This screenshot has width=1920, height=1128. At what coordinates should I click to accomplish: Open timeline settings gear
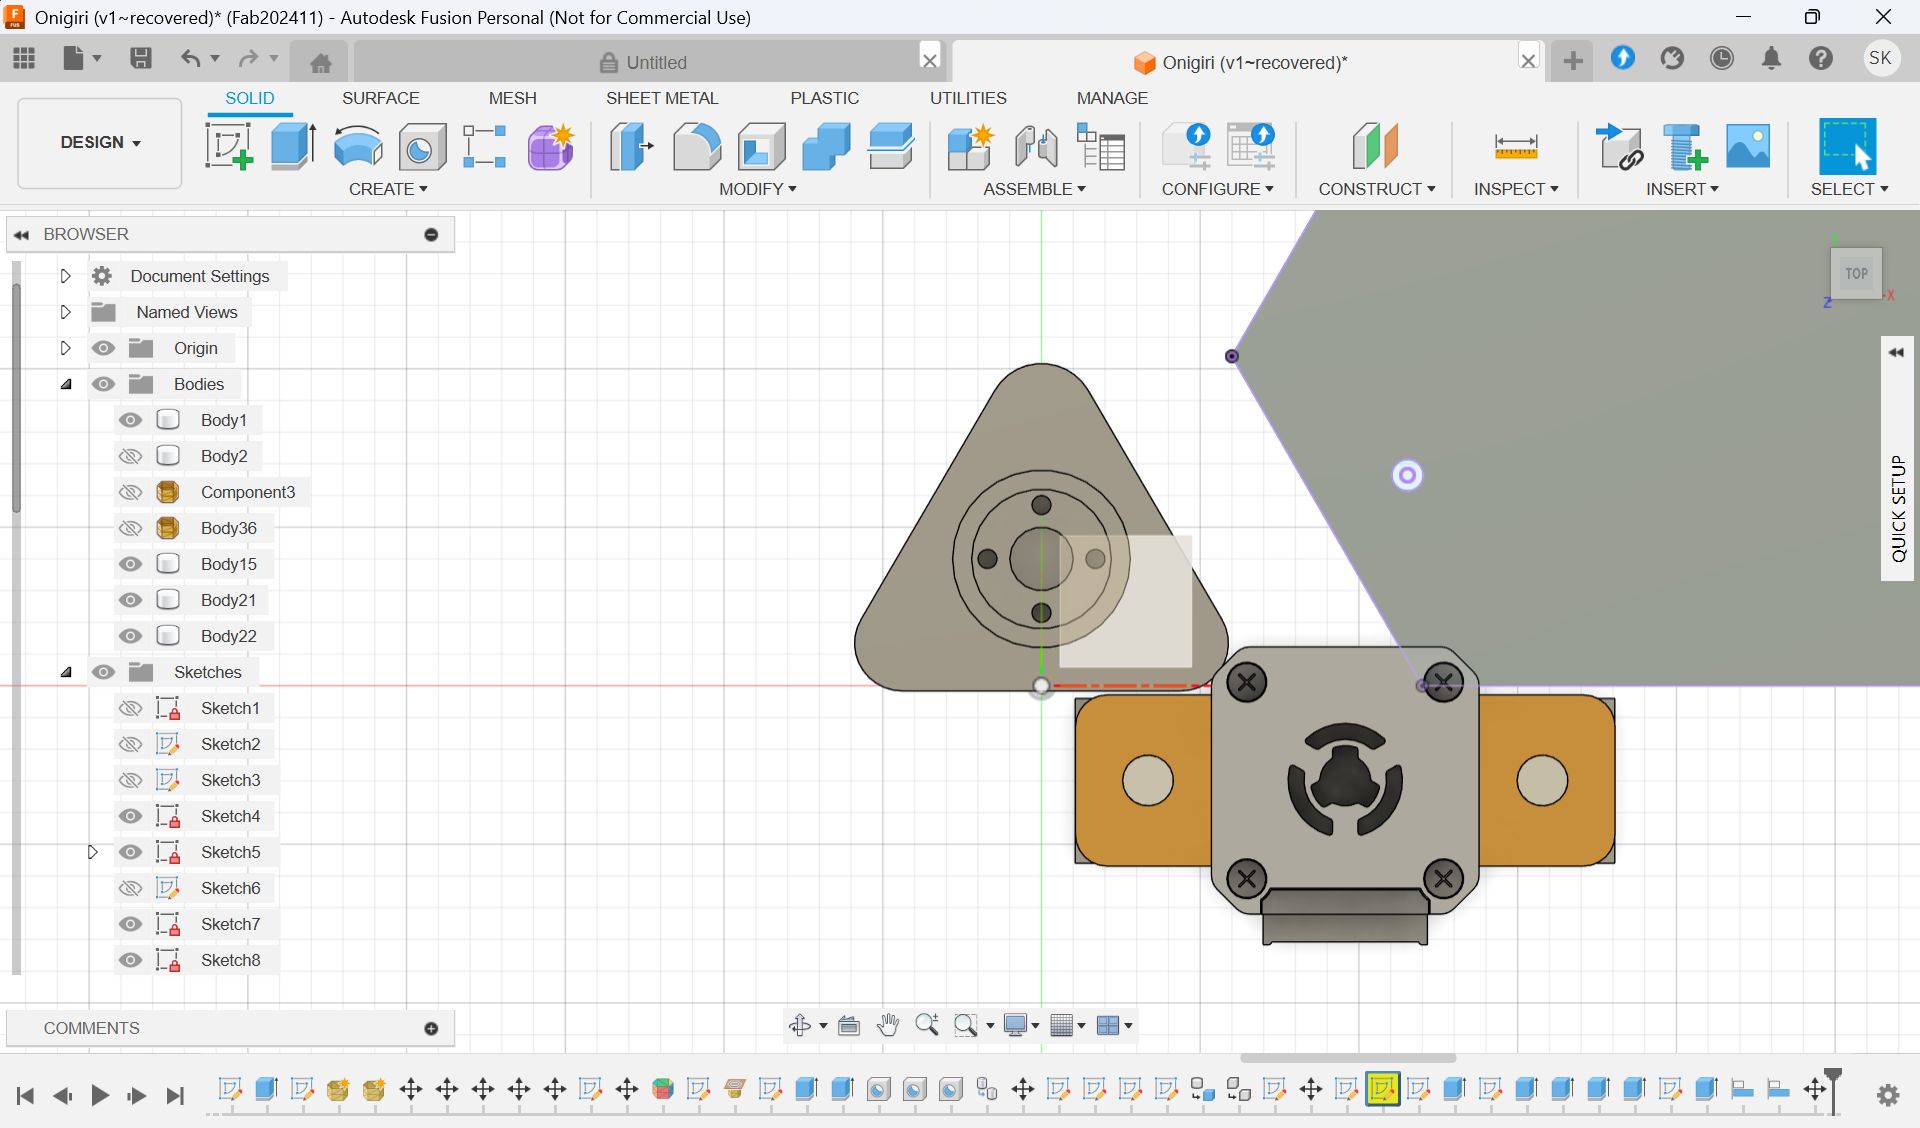1888,1095
